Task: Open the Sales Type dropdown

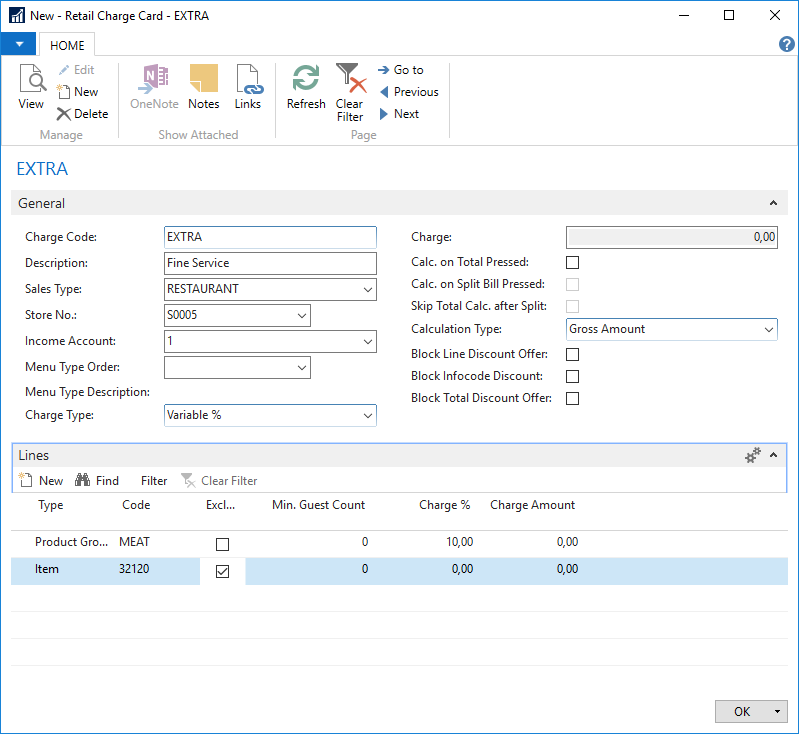Action: pyautogui.click(x=367, y=290)
